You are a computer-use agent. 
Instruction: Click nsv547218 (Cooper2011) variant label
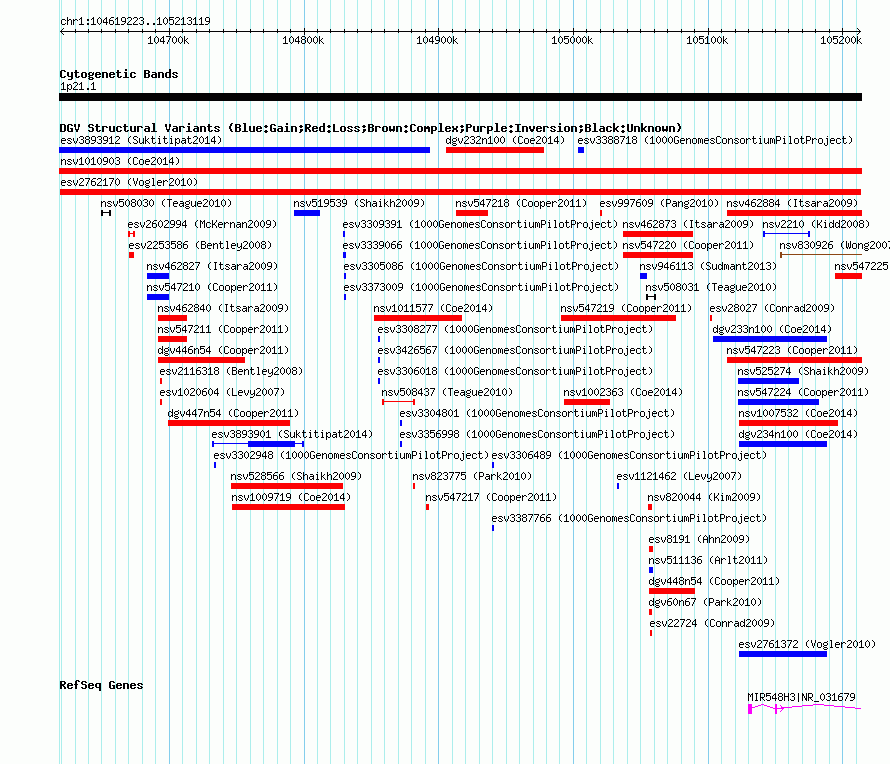pyautogui.click(x=520, y=203)
